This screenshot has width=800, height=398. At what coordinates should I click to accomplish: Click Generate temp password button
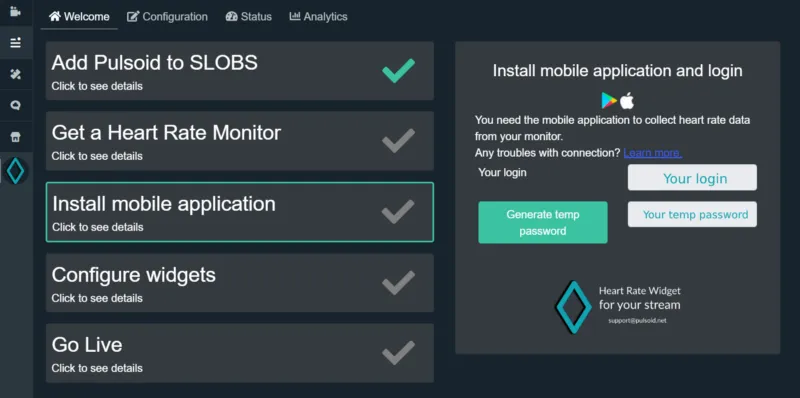[543, 222]
